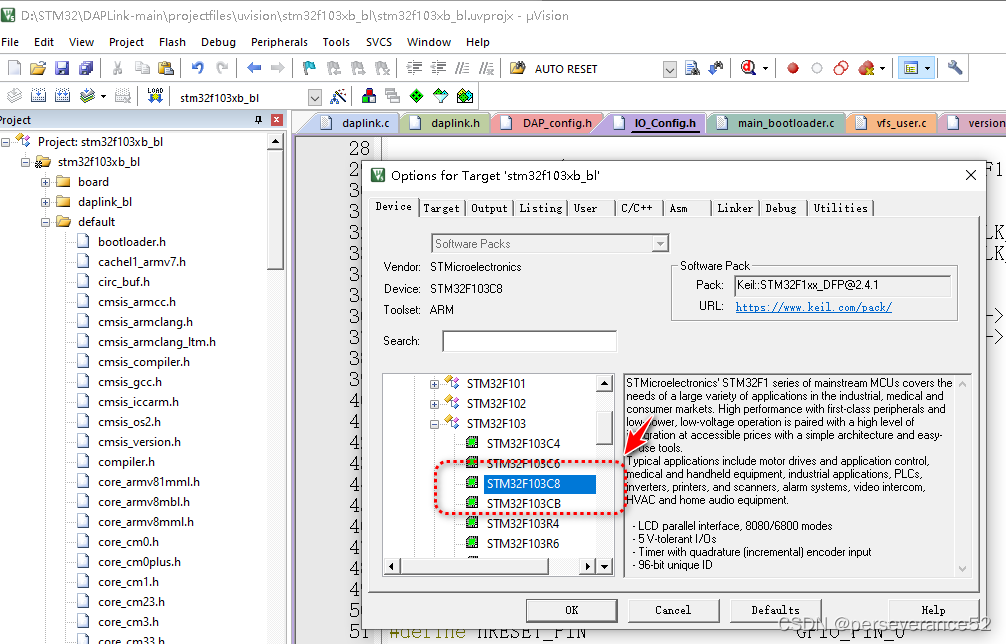
Task: Open Options for Target magic wand
Action: tap(338, 96)
